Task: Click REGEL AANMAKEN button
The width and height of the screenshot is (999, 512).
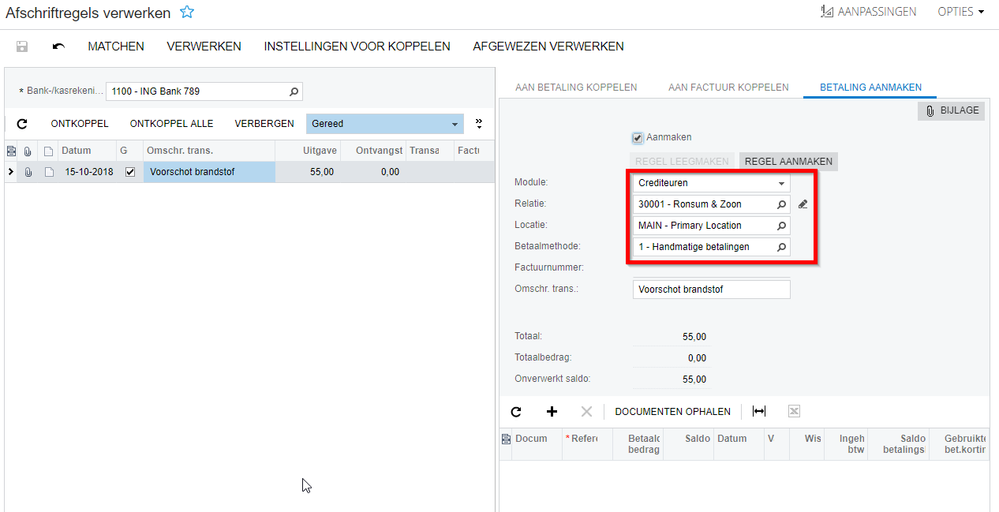Action: (788, 162)
